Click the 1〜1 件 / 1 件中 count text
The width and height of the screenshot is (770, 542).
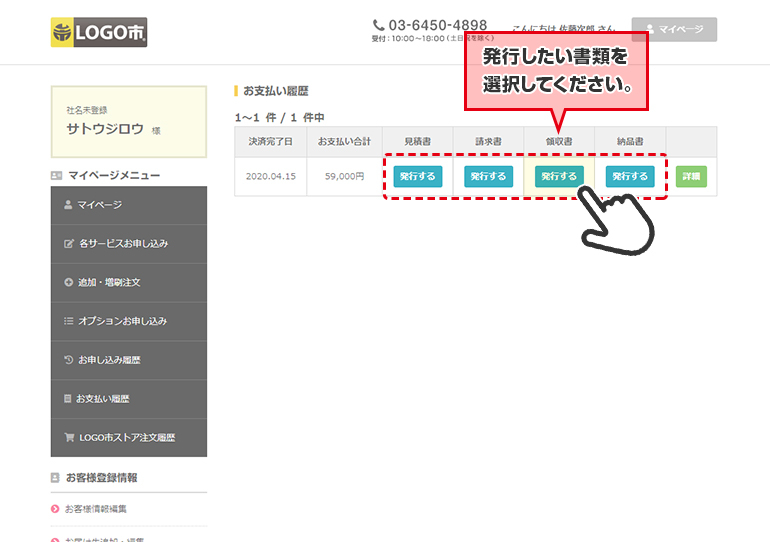click(279, 118)
